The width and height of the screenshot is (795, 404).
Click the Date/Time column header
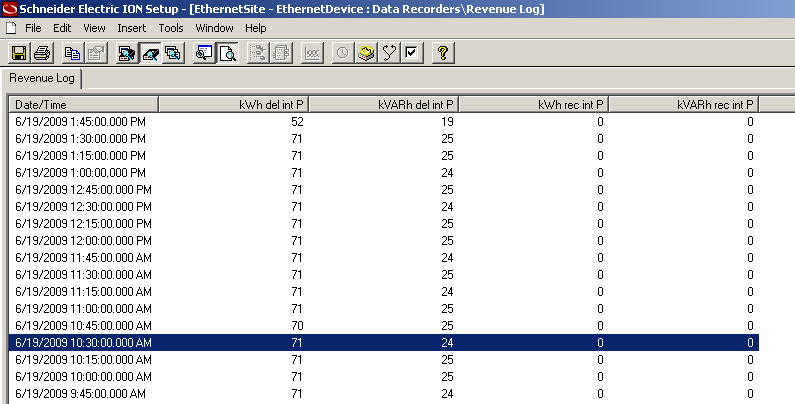(84, 104)
